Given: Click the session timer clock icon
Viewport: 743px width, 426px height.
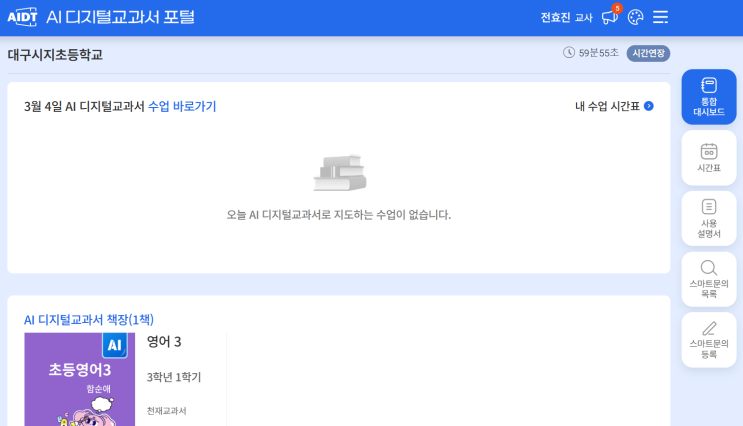Looking at the screenshot, I should (569, 53).
